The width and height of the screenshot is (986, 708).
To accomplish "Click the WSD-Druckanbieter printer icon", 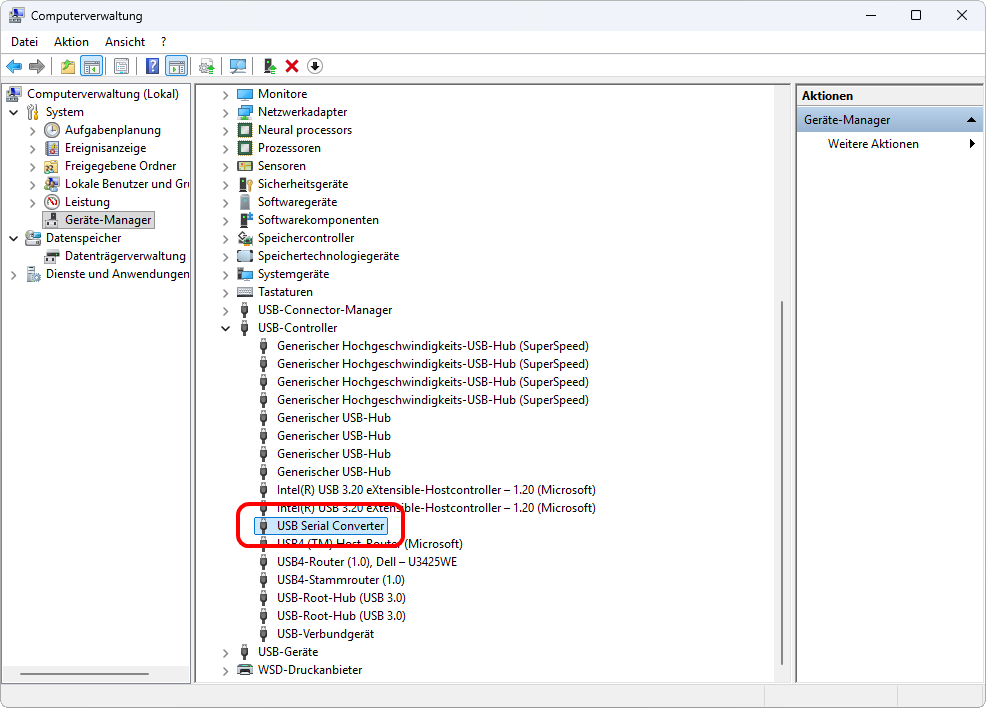I will tap(245, 670).
